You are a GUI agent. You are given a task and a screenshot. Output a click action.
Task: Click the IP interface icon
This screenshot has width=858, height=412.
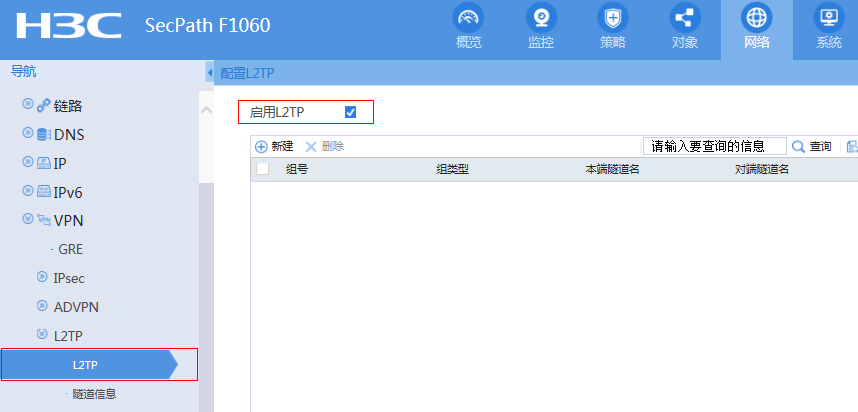(x=43, y=163)
